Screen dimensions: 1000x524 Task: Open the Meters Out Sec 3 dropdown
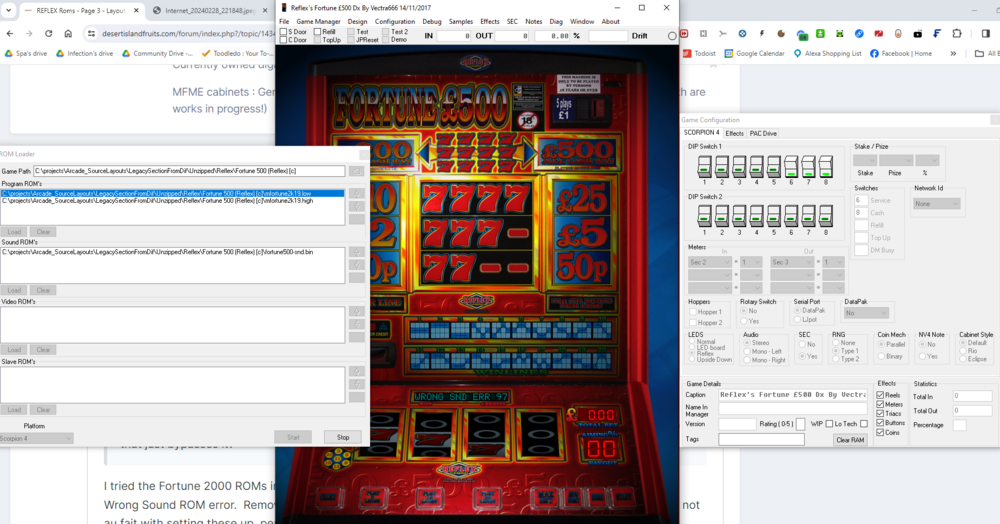click(791, 262)
